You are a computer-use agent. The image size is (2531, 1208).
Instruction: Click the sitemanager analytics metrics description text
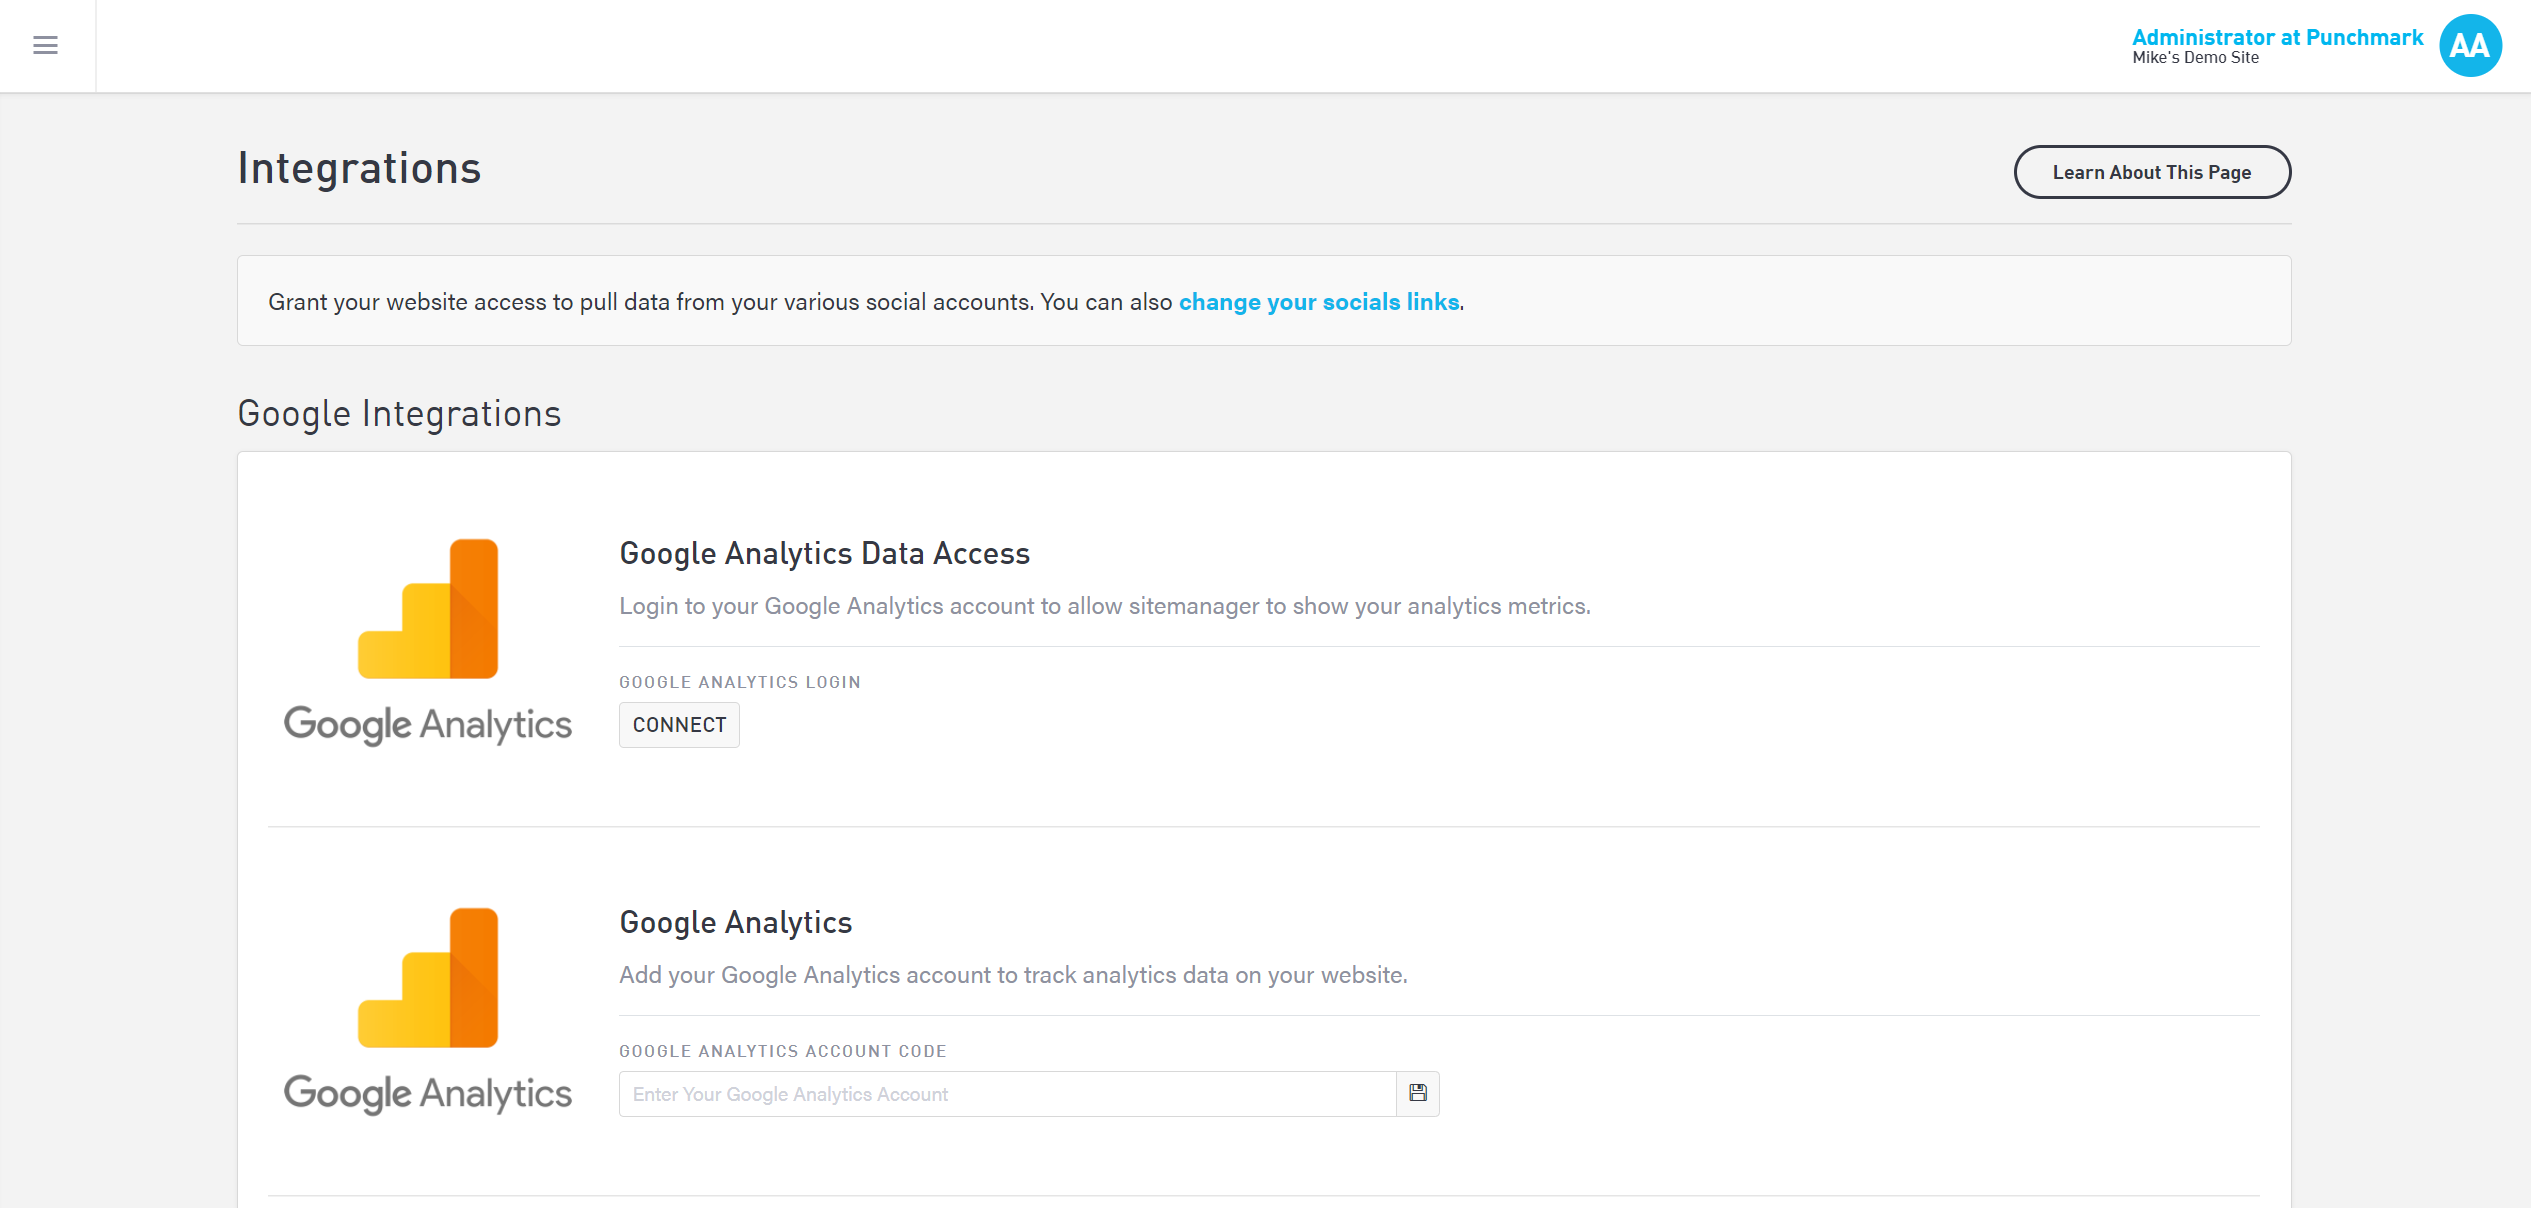coord(1104,606)
